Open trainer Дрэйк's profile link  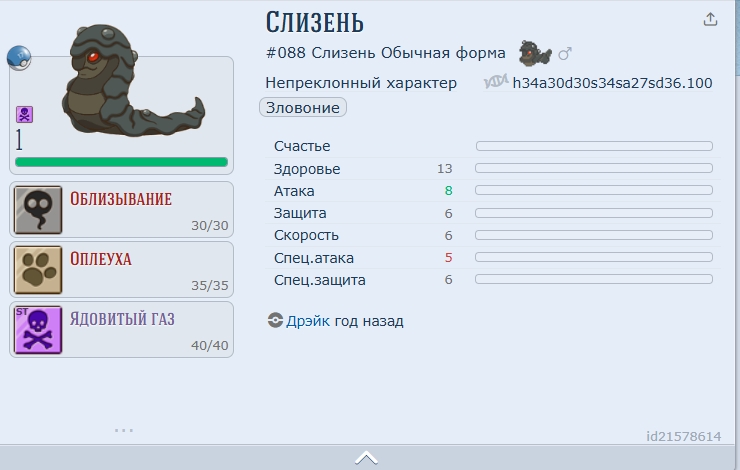[308, 321]
